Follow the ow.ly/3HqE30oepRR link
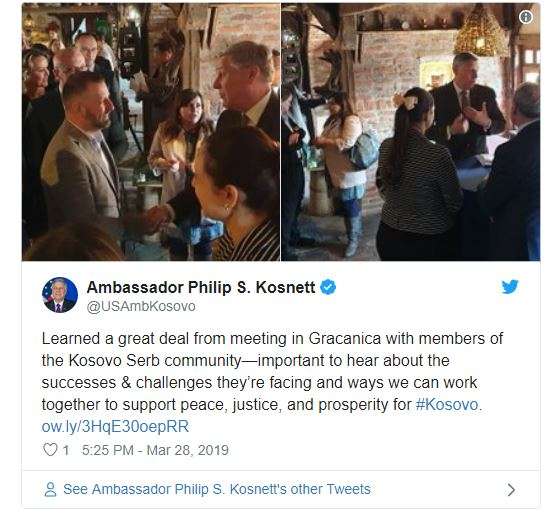Image resolution: width=555 pixels, height=513 pixels. [115, 426]
